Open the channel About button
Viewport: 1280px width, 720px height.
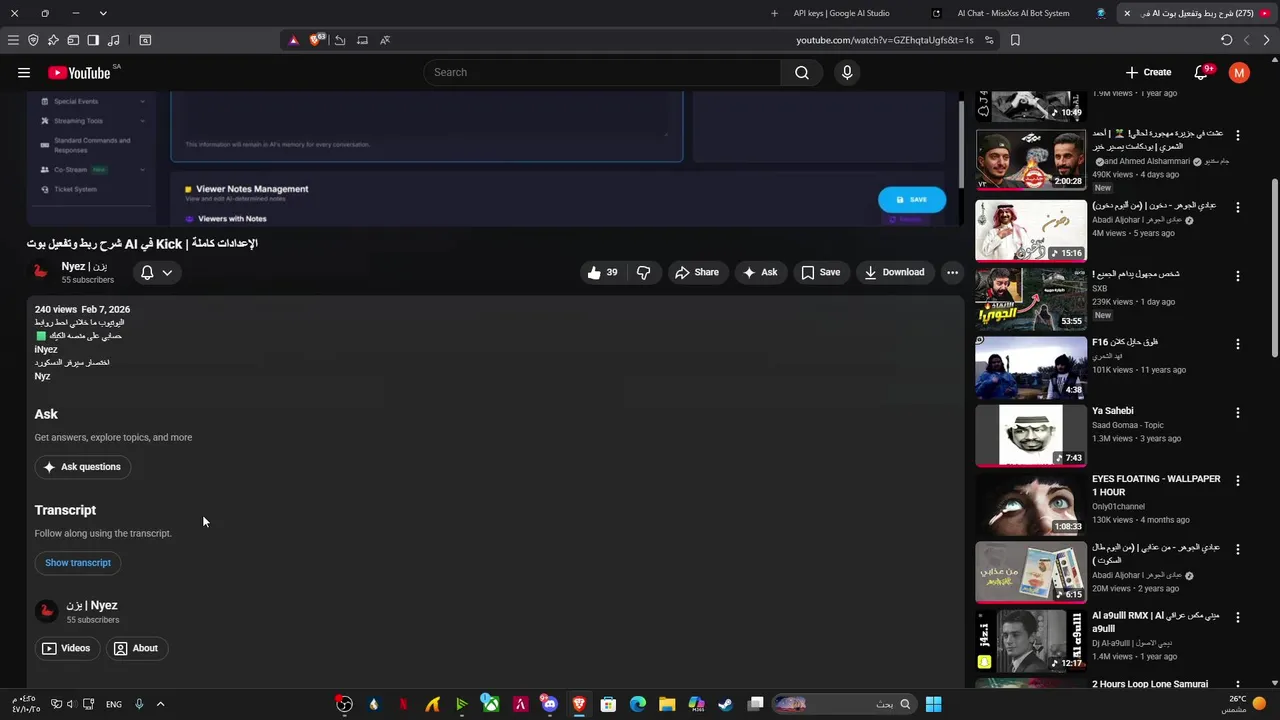pos(136,648)
